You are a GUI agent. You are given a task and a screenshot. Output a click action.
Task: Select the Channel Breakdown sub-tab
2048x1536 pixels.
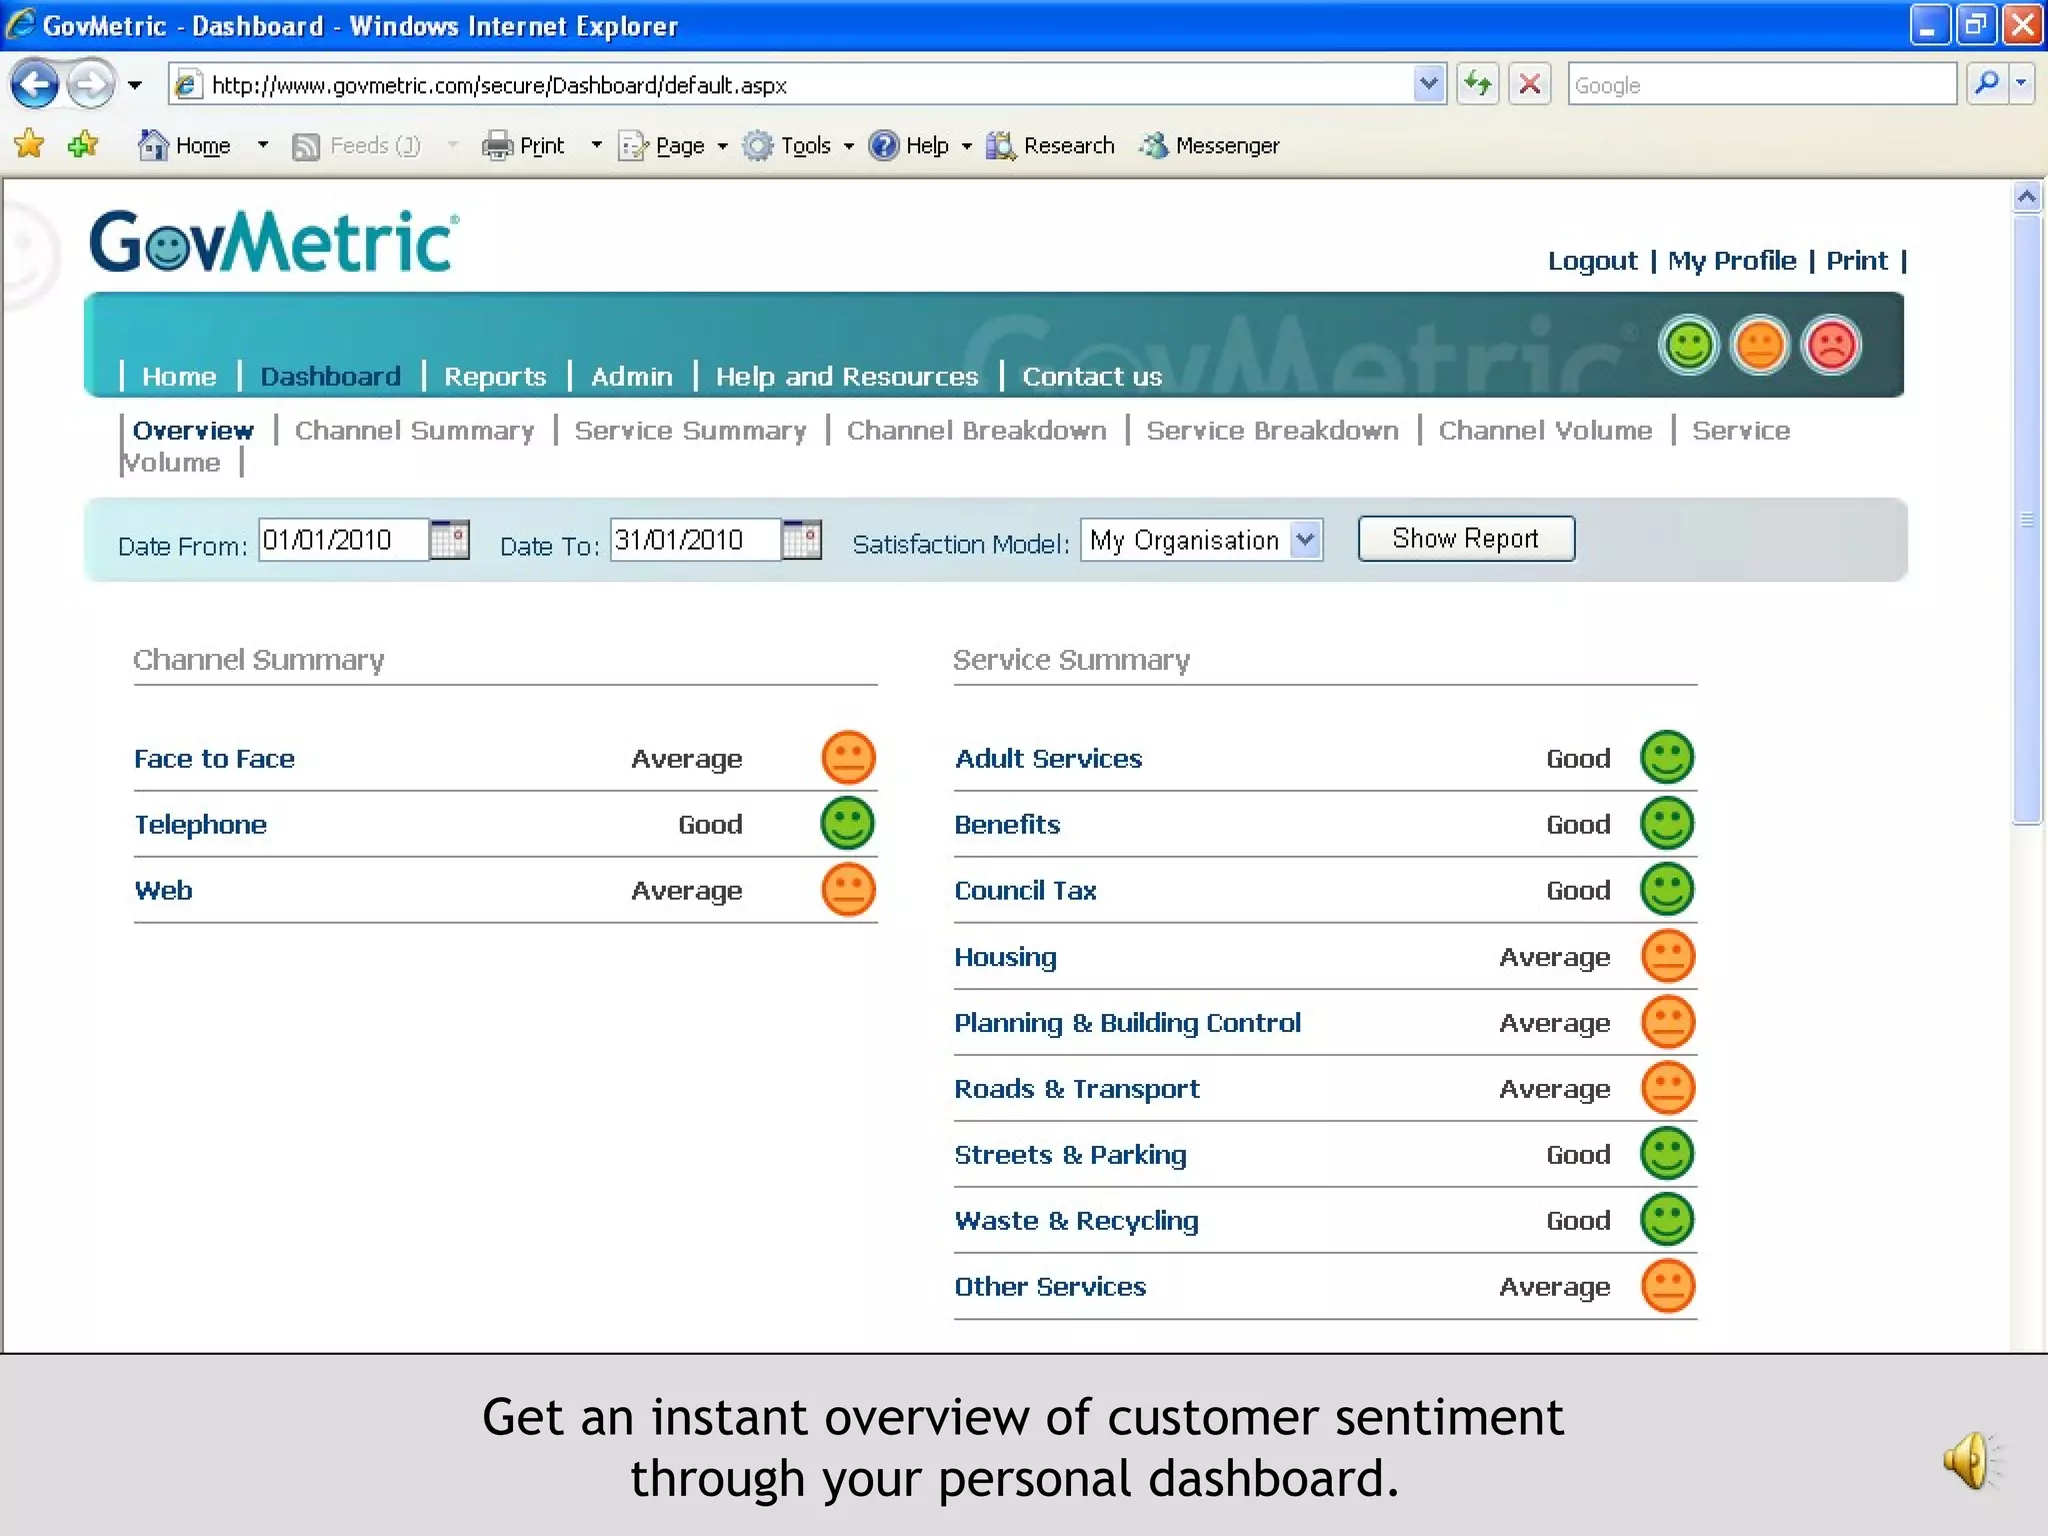click(976, 431)
